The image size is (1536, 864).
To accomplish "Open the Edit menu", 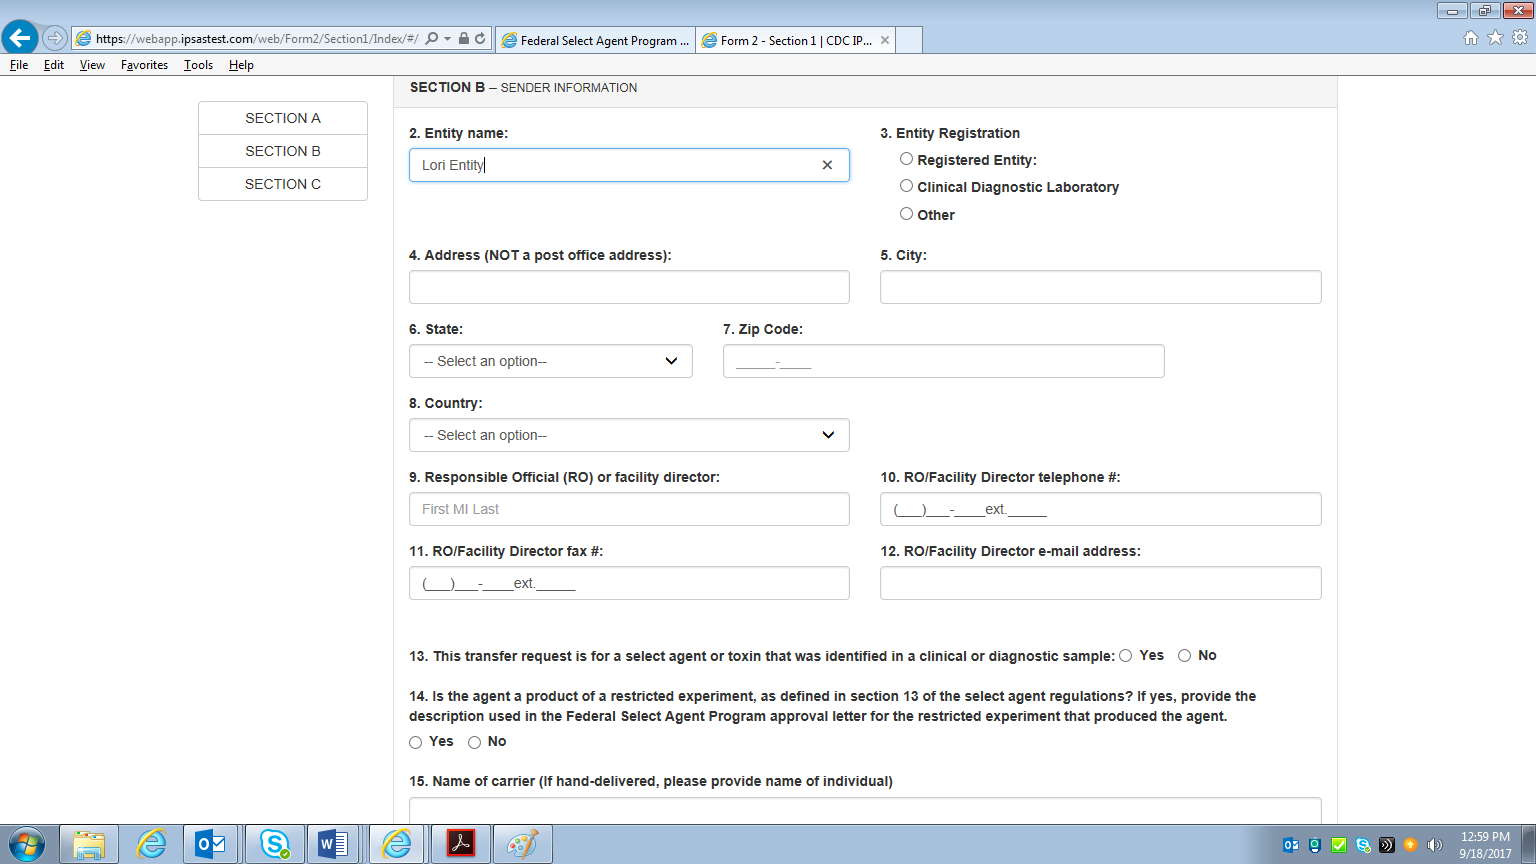I will [x=54, y=65].
